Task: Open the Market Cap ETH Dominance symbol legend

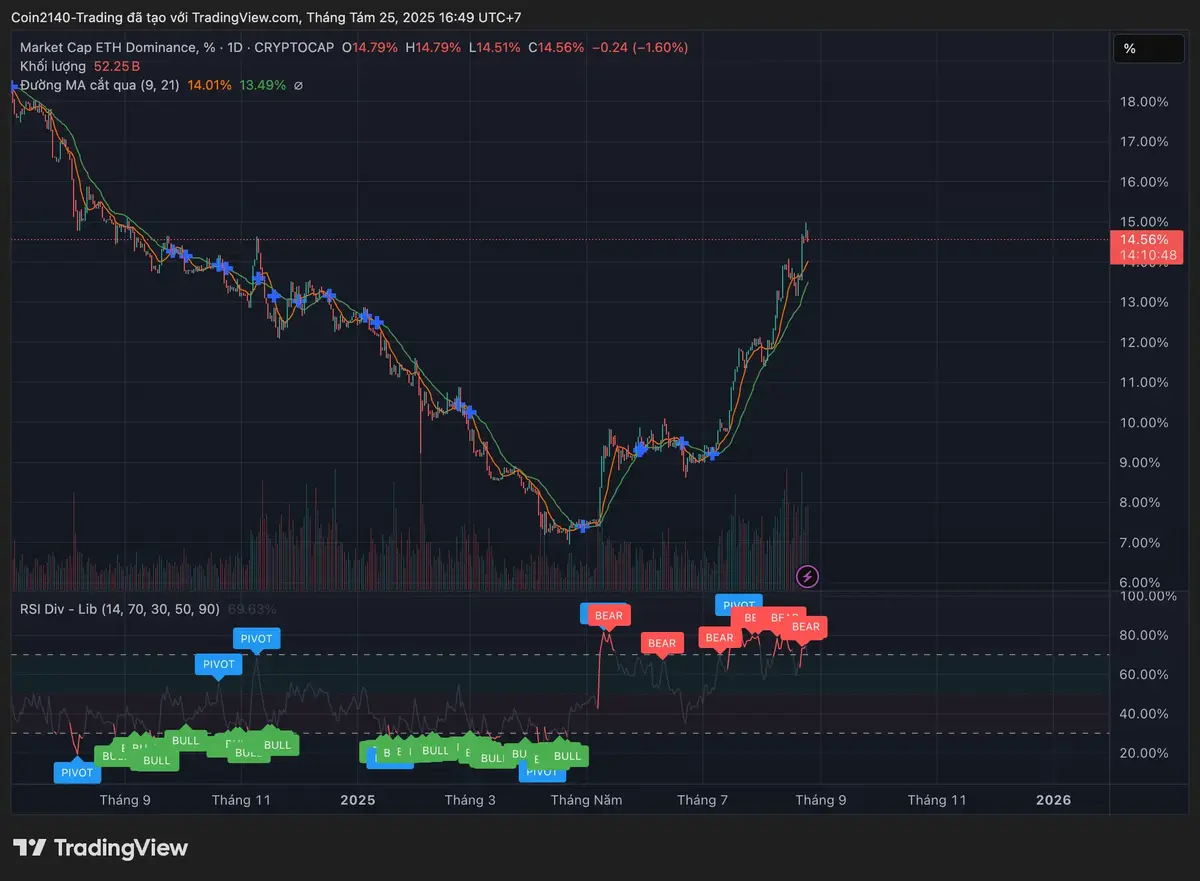Action: point(110,47)
